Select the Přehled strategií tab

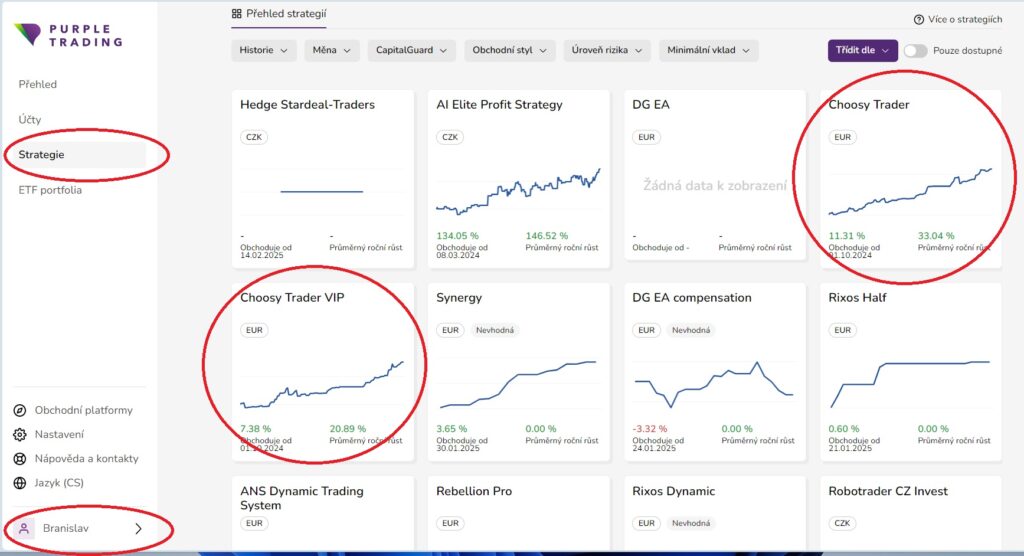(279, 14)
